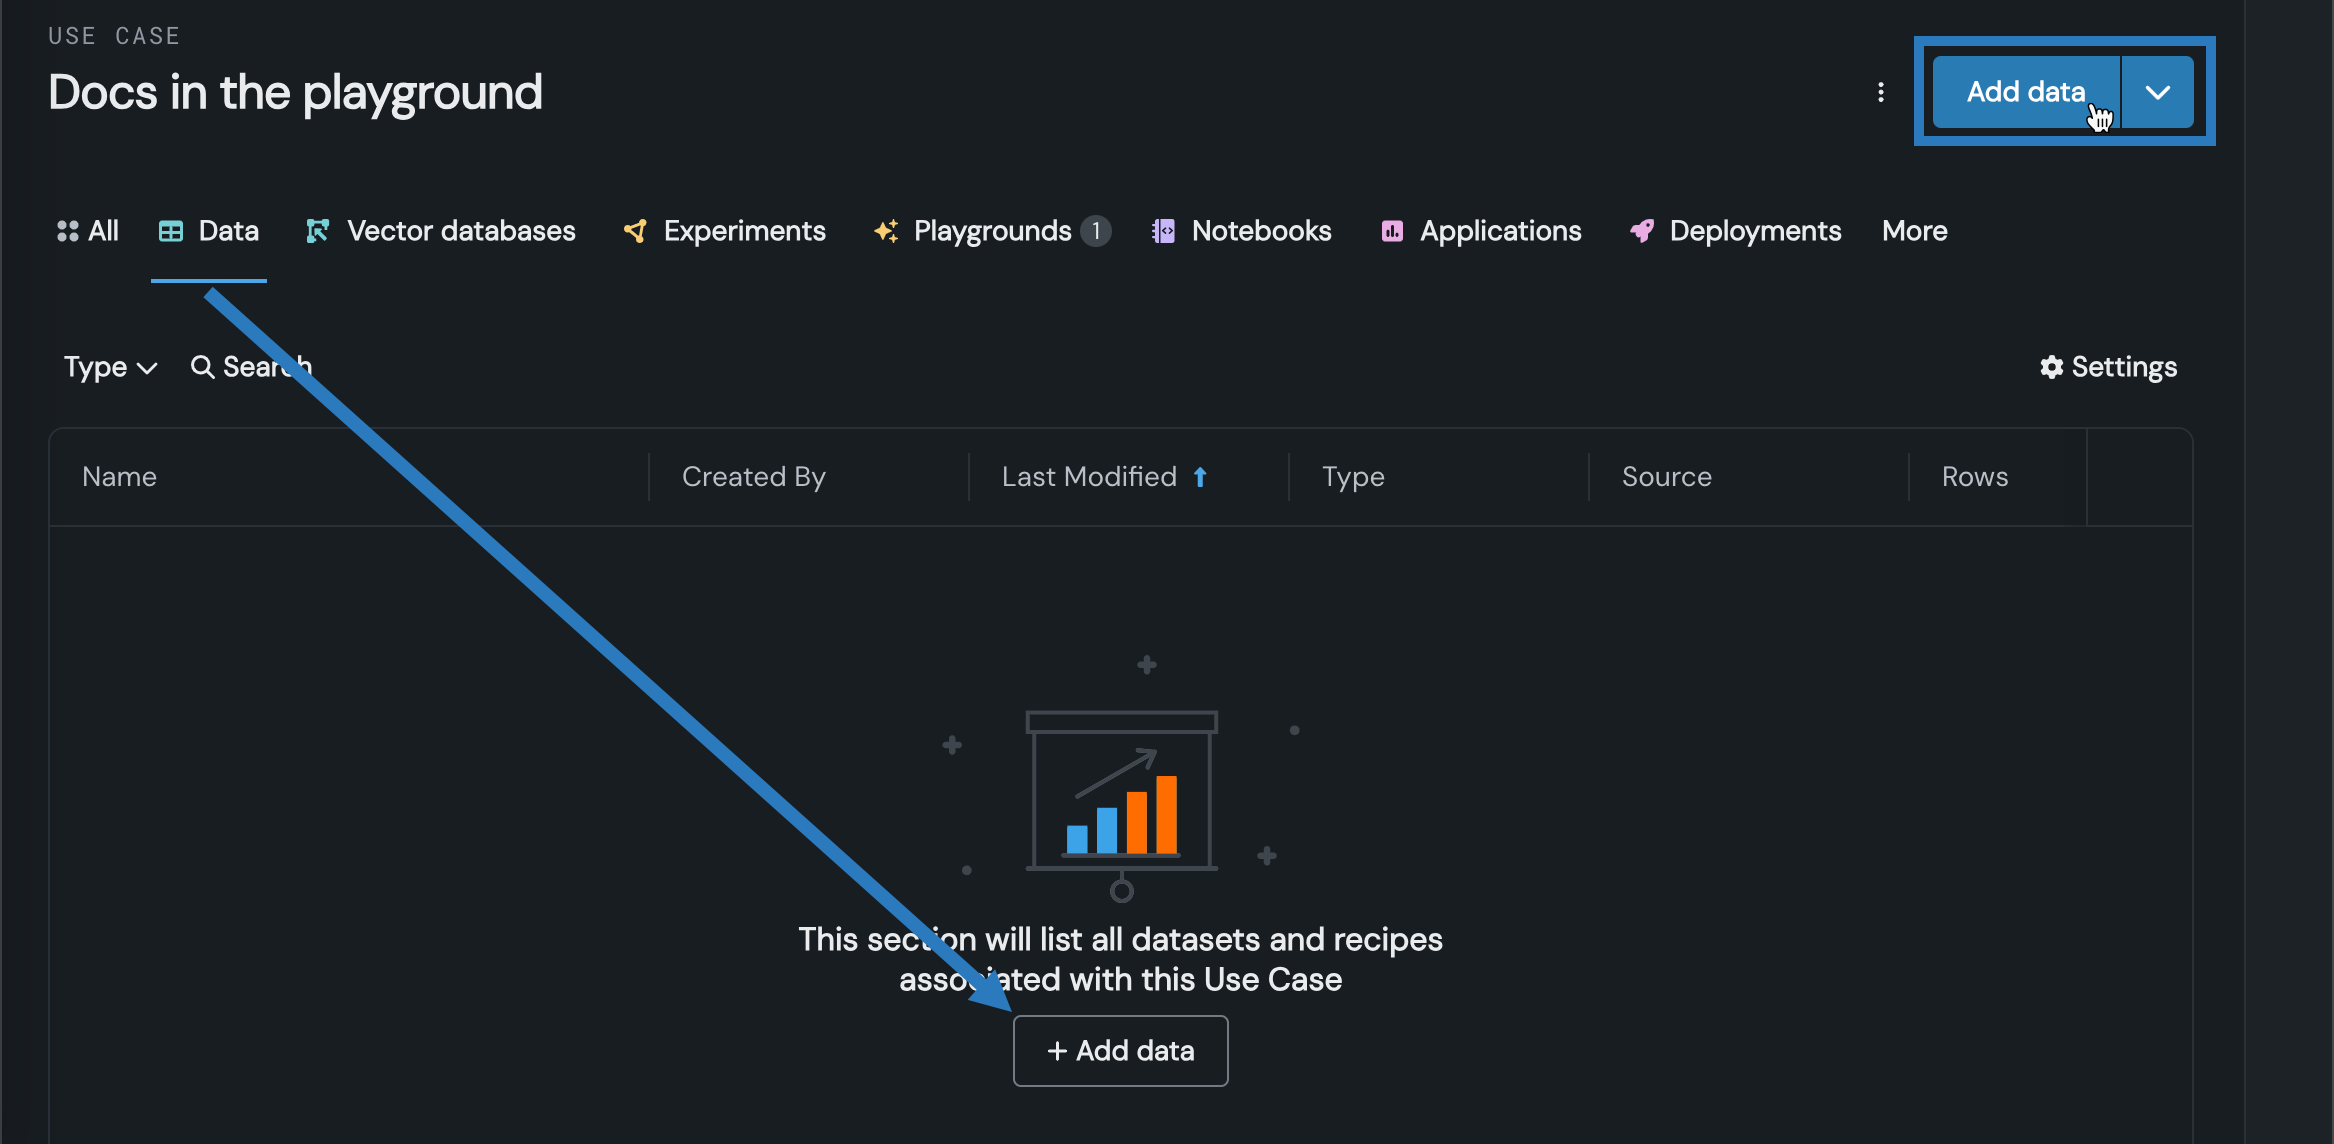This screenshot has height=1144, width=2334.
Task: Toggle the Last Modified sort arrow
Action: click(x=1200, y=477)
